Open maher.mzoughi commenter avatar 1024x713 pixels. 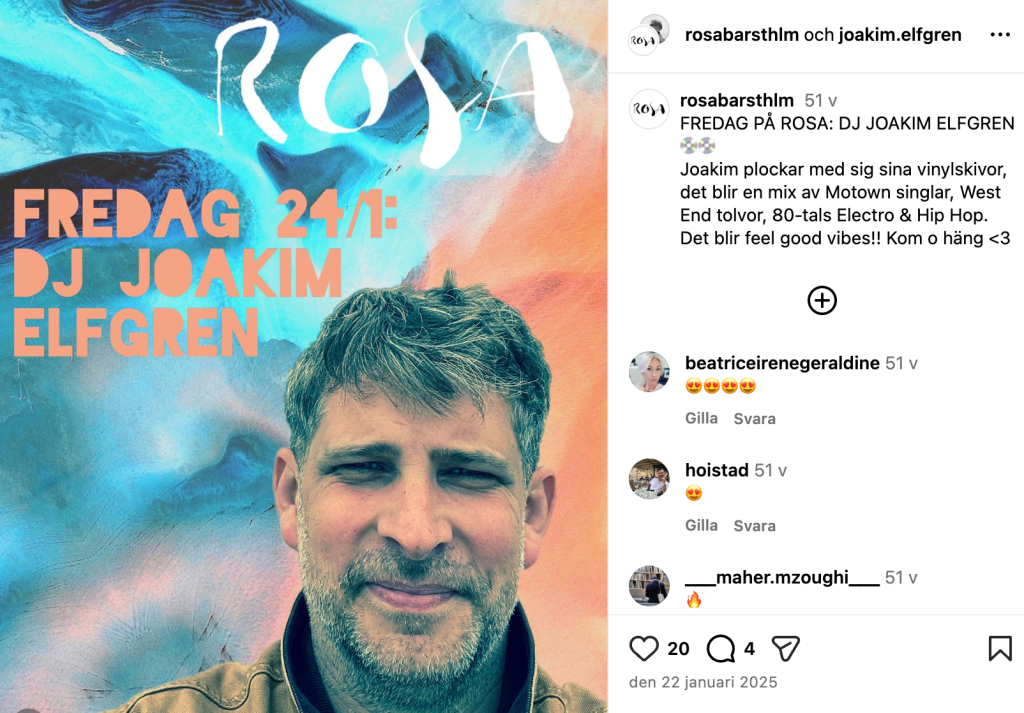[x=649, y=586]
